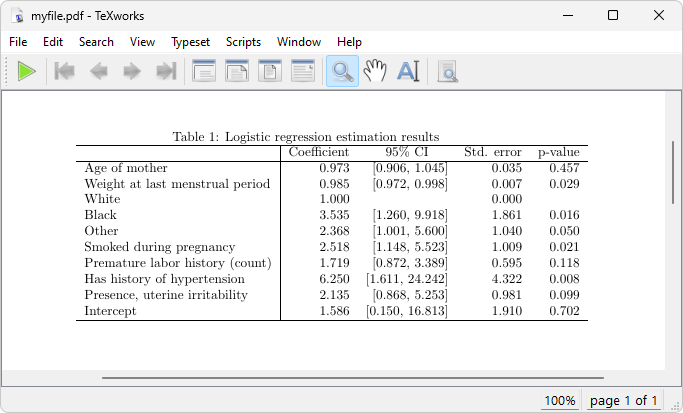Open the Find in document icon
683x413 pixels.
(448, 71)
